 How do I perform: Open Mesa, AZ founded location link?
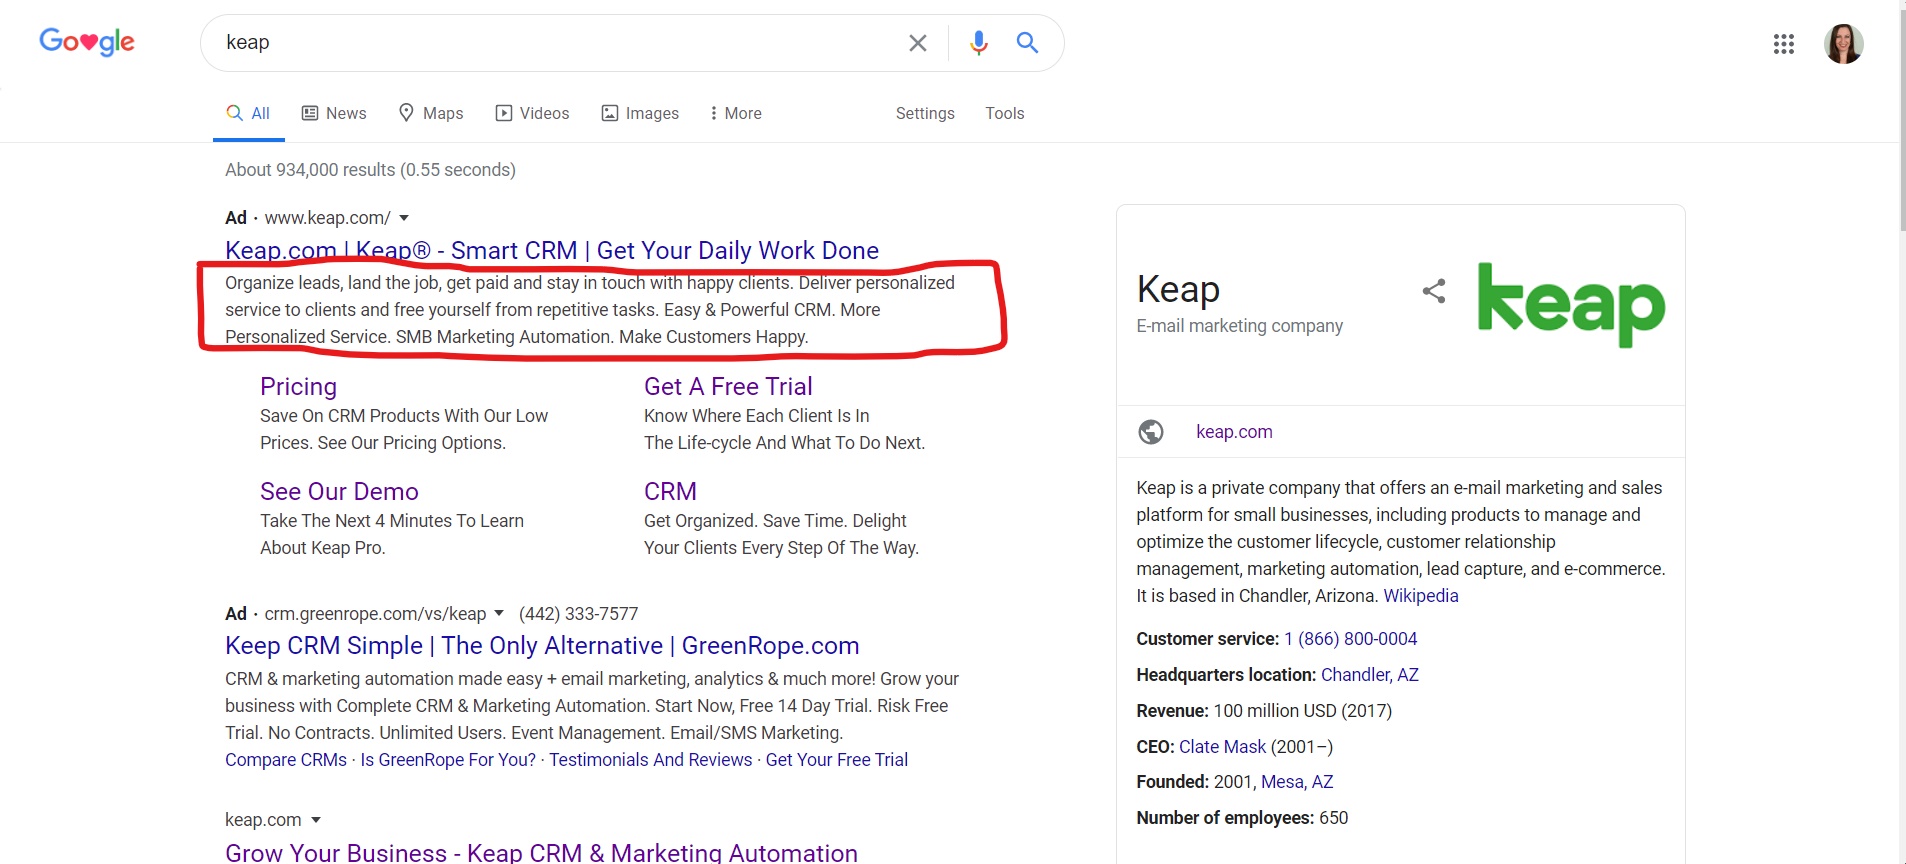[1297, 782]
